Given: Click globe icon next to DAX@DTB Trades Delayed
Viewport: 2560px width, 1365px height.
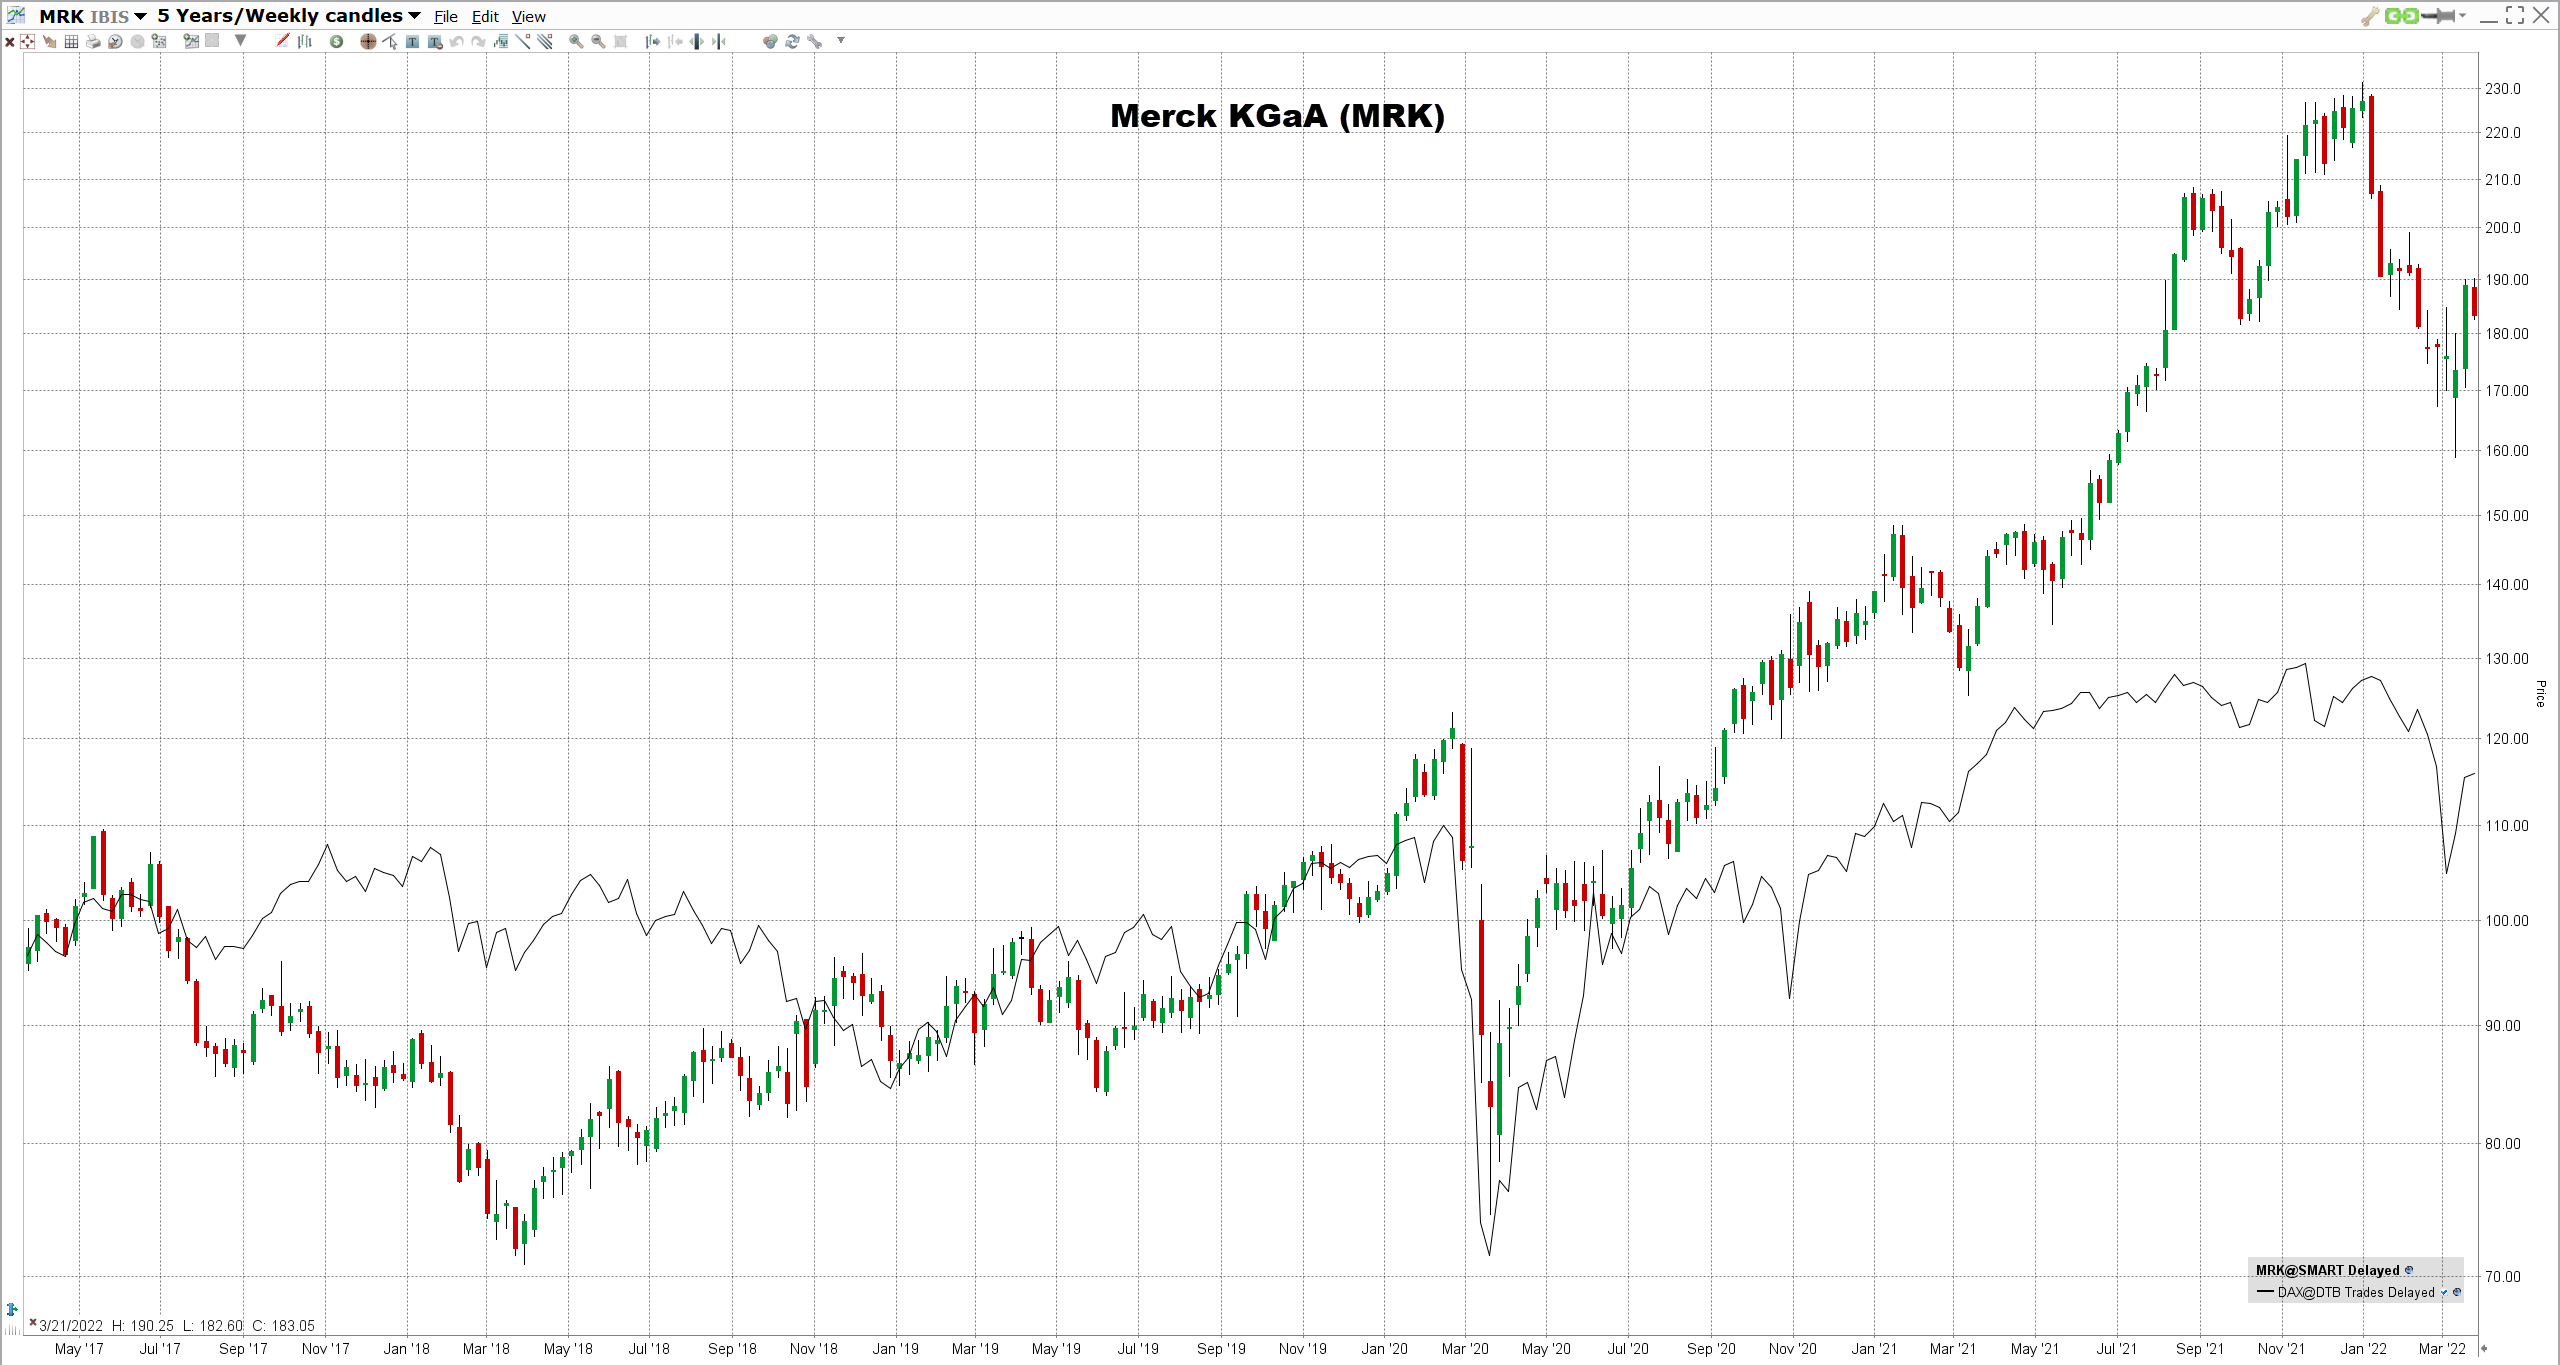Looking at the screenshot, I should pos(2457,1292).
